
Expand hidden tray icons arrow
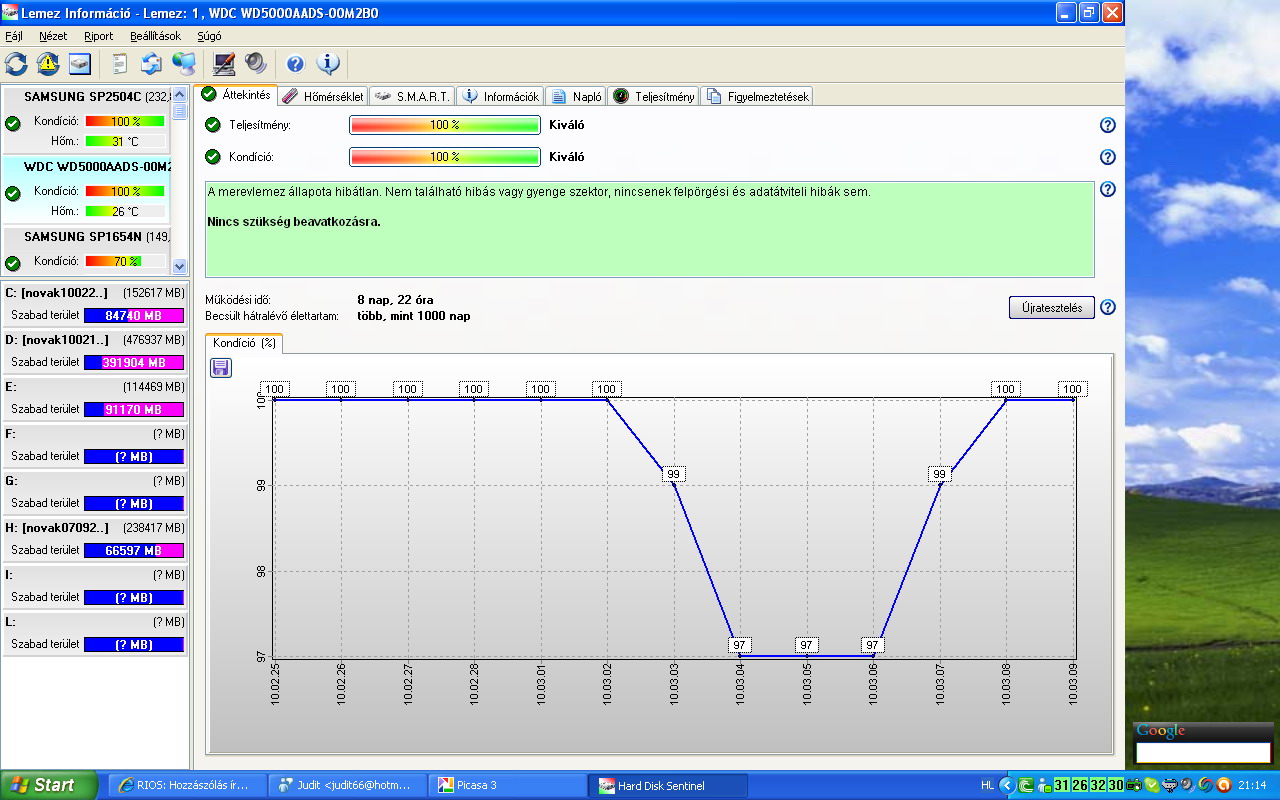pos(1008,785)
